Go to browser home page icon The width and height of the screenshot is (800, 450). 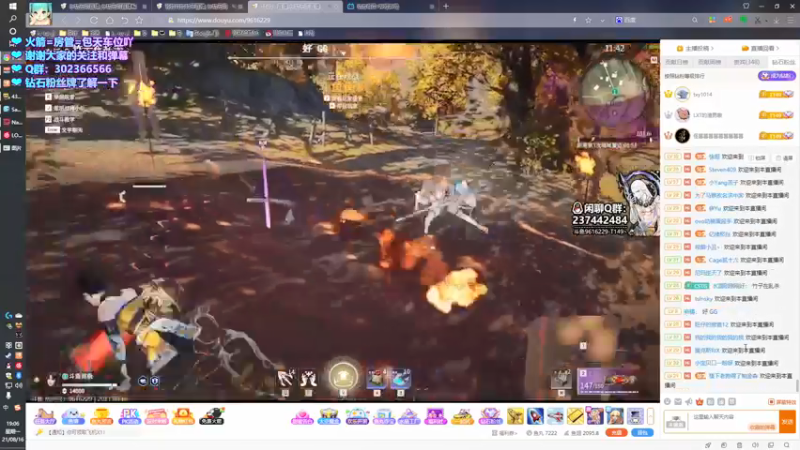click(x=109, y=20)
